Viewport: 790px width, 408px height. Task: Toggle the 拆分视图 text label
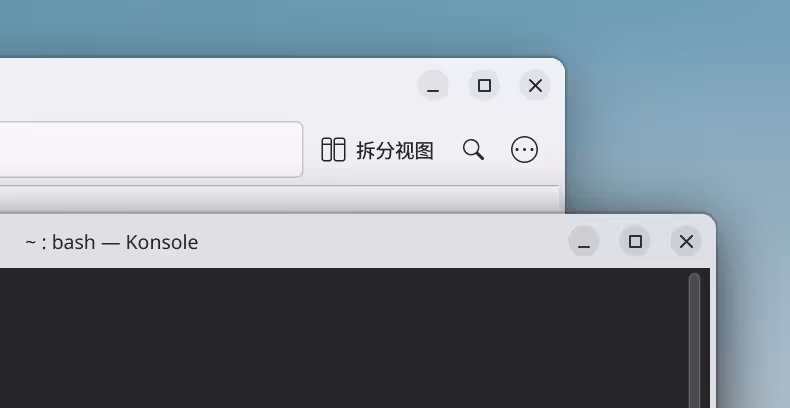pos(395,150)
